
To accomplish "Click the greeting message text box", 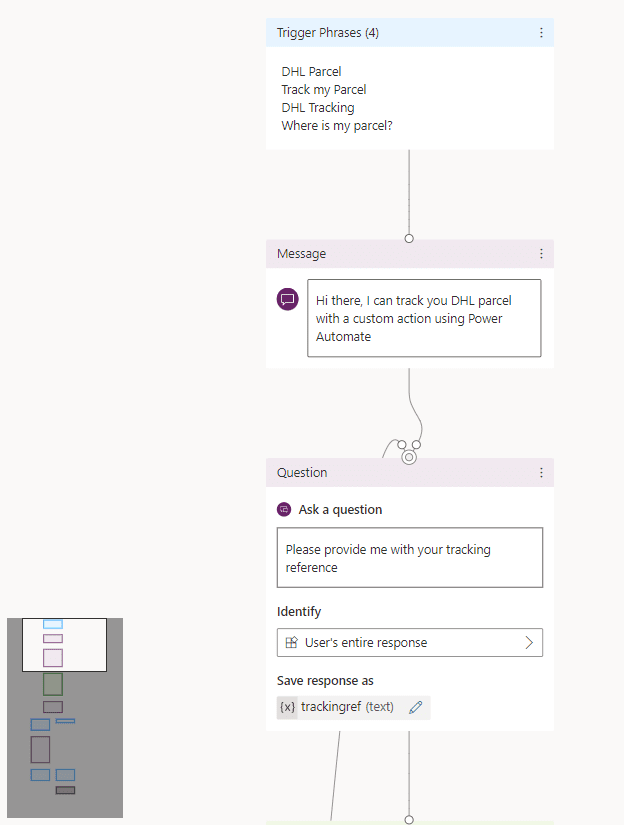I will coord(424,318).
